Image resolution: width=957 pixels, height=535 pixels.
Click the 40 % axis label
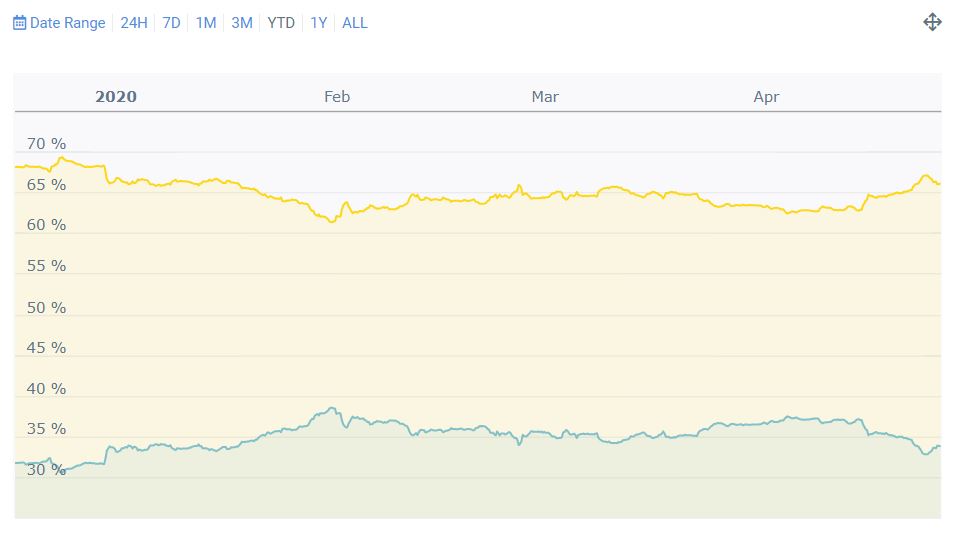click(x=46, y=389)
